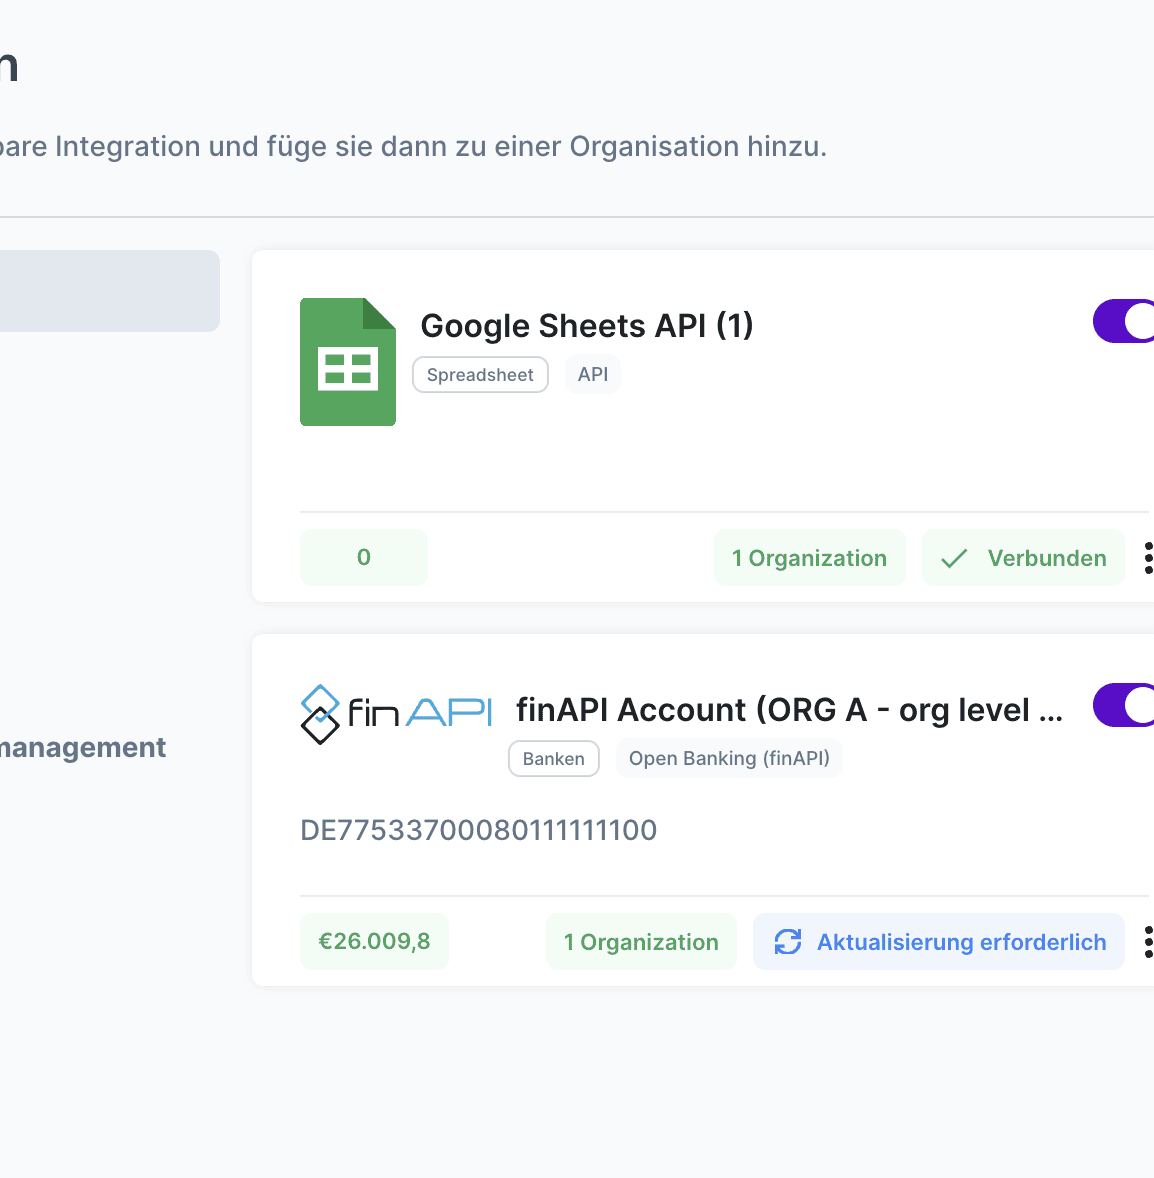Click the Google Sheets logo icon
Viewport: 1154px width, 1178px height.
point(348,362)
